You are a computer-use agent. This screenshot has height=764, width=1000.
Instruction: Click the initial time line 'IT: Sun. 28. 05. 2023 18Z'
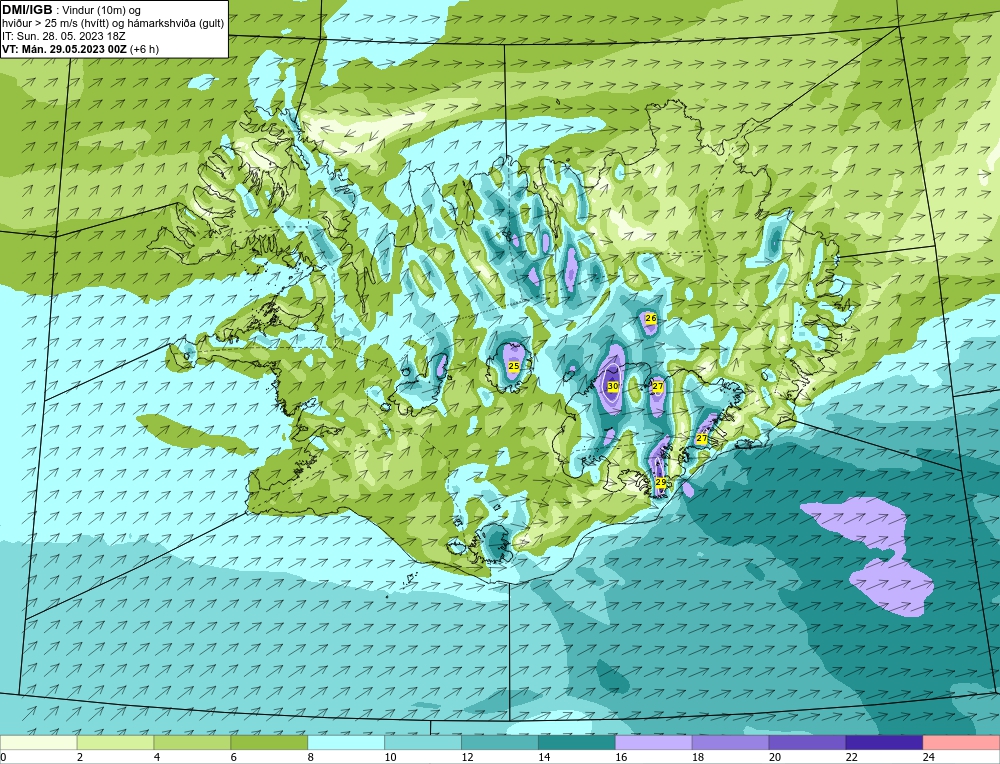point(64,36)
